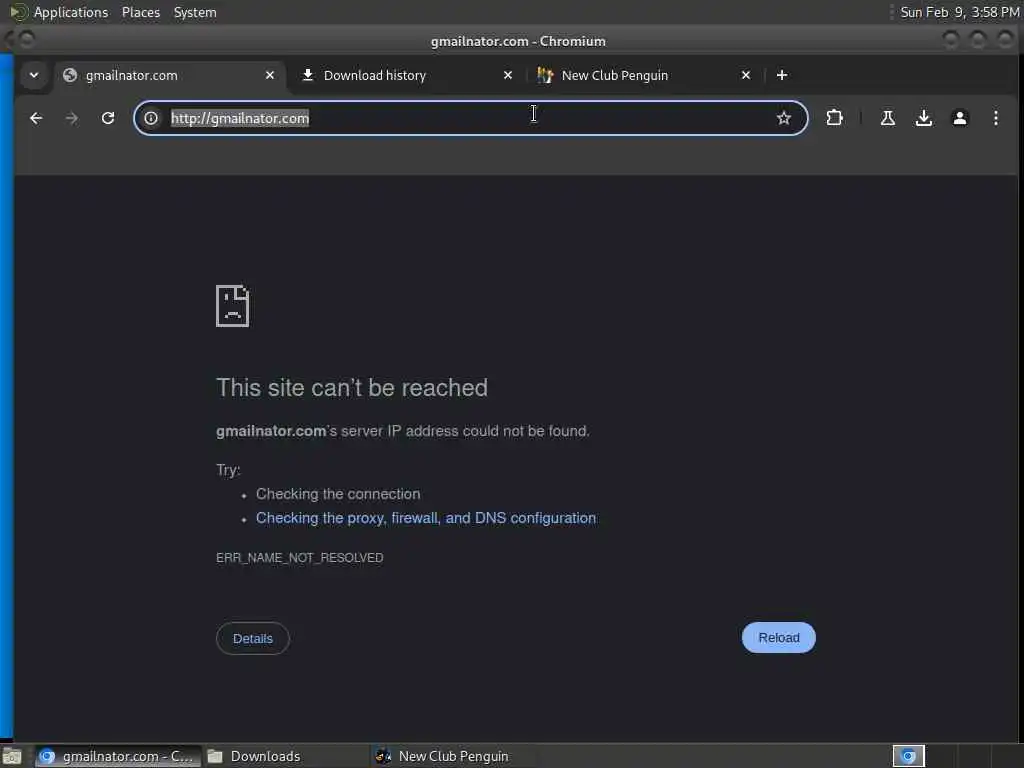Viewport: 1024px width, 768px height.
Task: Open Chrome Labs flask icon
Action: pyautogui.click(x=888, y=118)
